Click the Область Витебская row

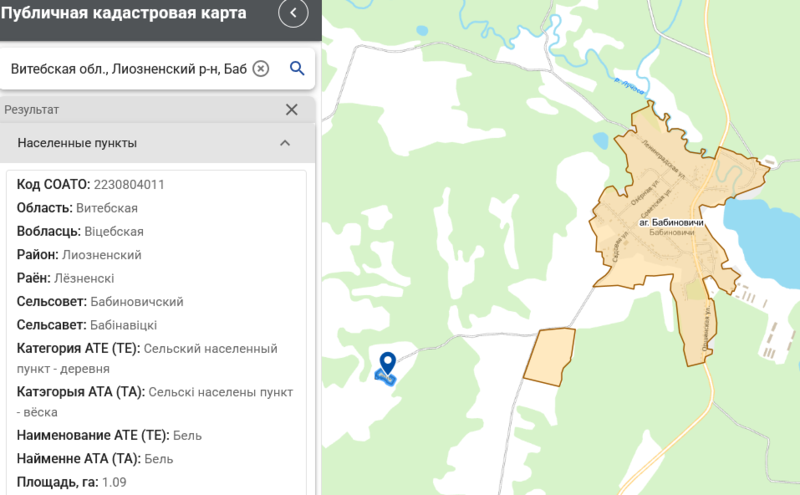click(77, 208)
